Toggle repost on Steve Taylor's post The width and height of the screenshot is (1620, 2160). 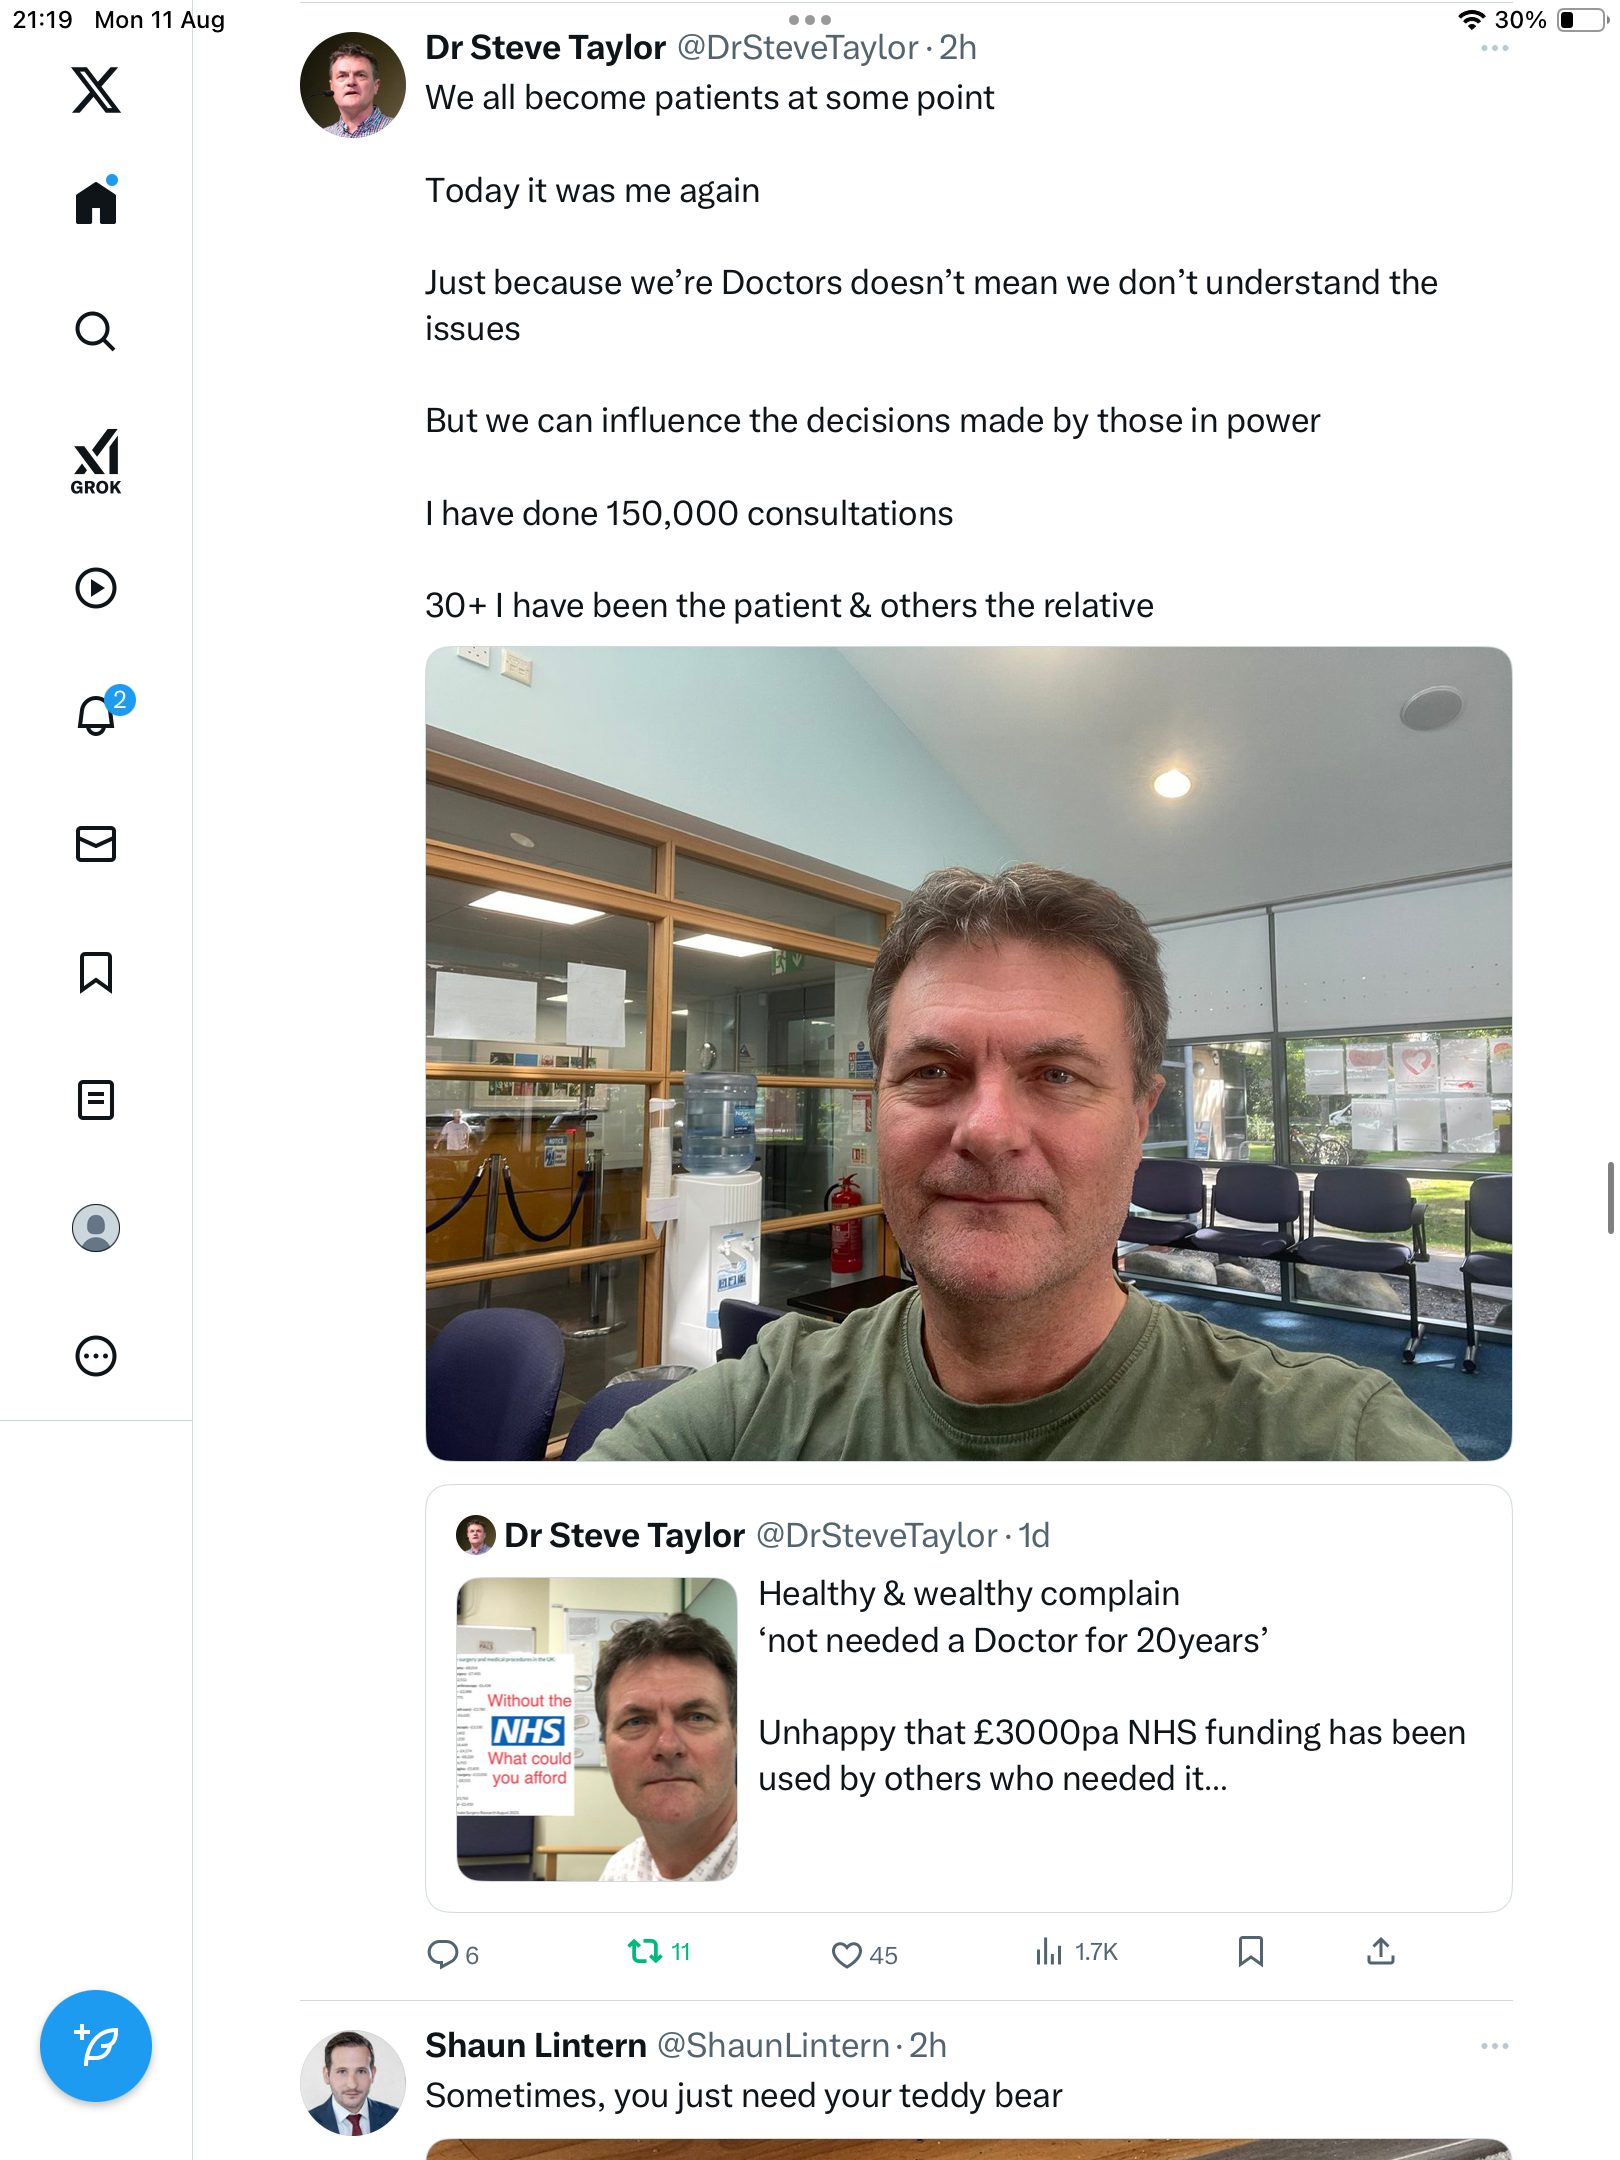pyautogui.click(x=645, y=1952)
